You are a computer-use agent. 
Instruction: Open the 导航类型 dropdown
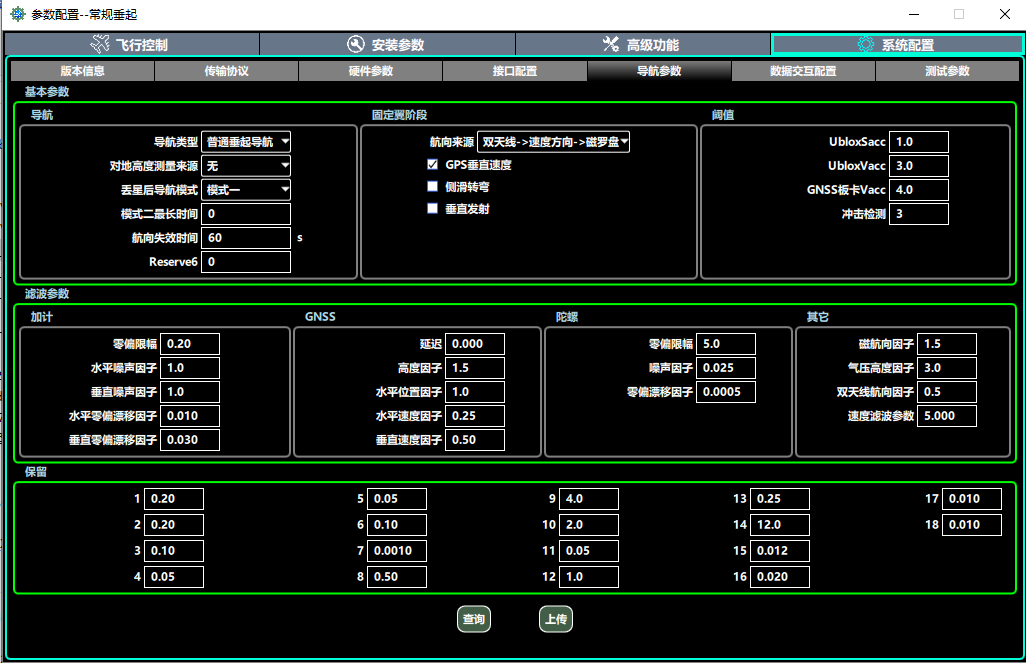tap(246, 141)
